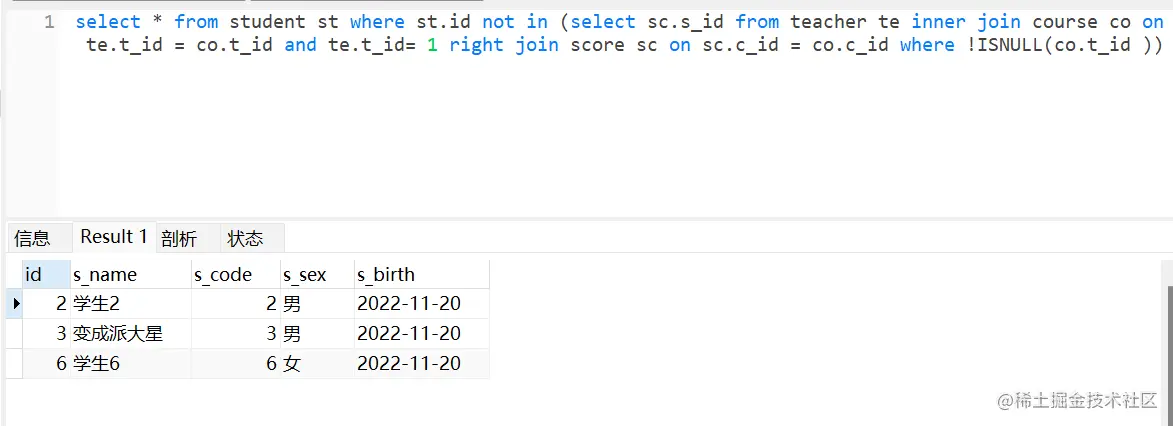Click the 变成派大星 name cell
The width and height of the screenshot is (1173, 426).
click(x=131, y=334)
